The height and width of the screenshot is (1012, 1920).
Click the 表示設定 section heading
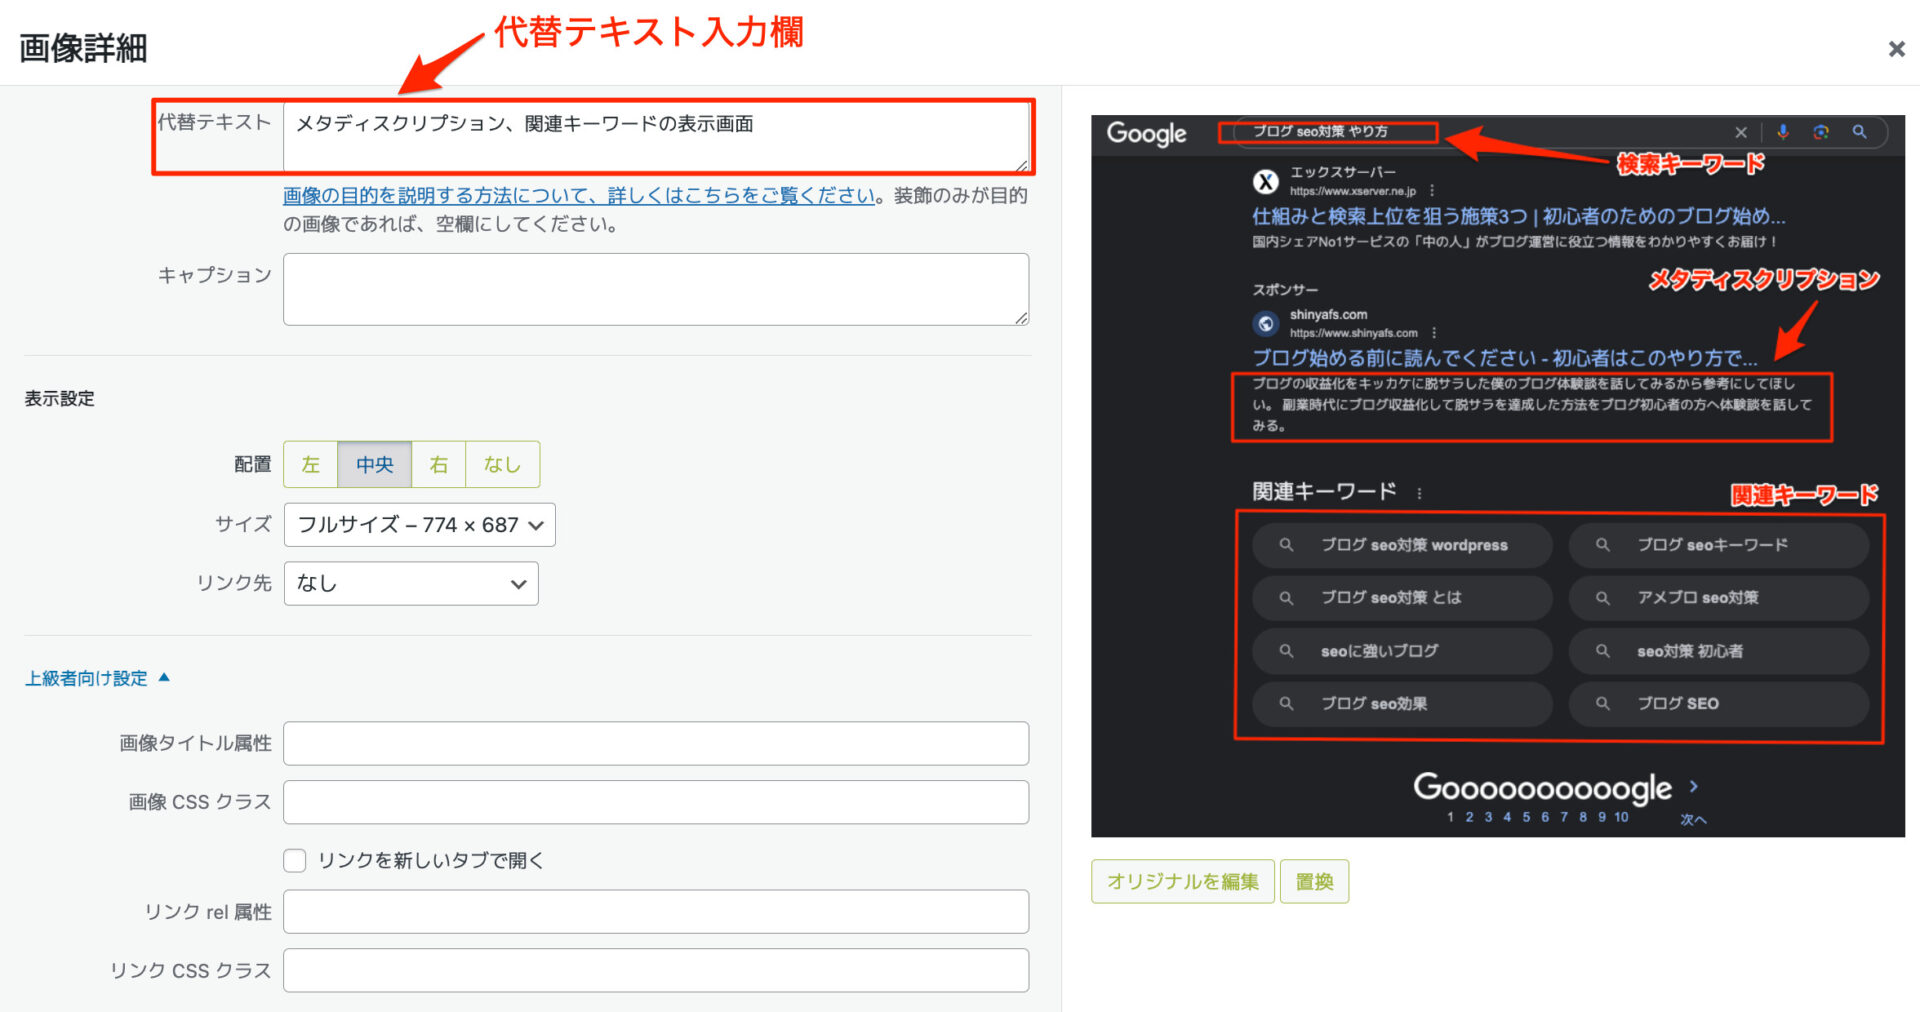[60, 399]
